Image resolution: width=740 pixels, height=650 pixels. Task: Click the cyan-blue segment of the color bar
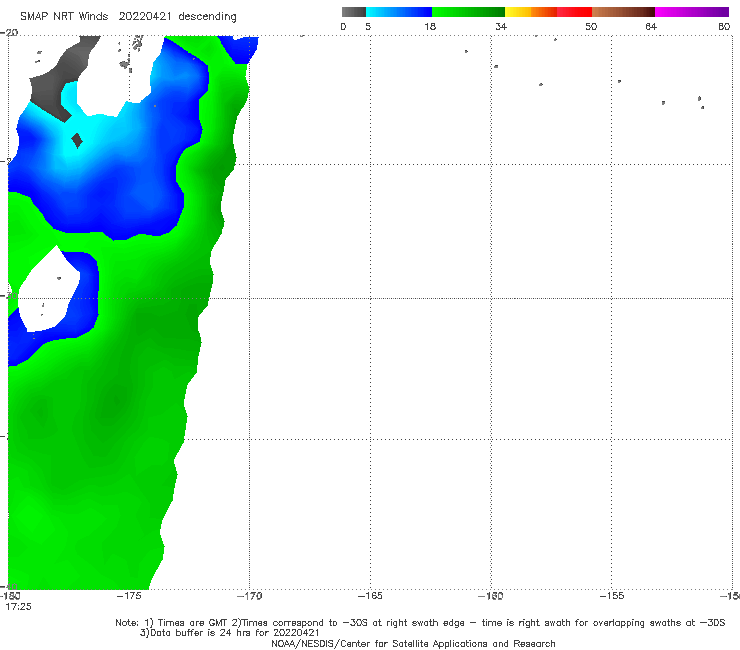click(x=399, y=12)
